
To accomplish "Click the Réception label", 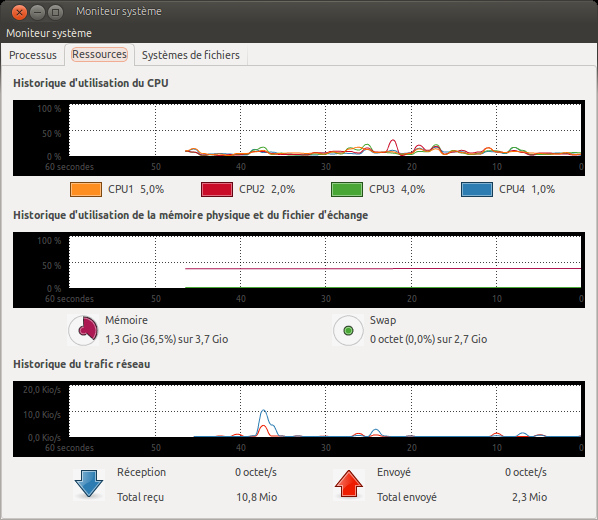I will coord(141,472).
